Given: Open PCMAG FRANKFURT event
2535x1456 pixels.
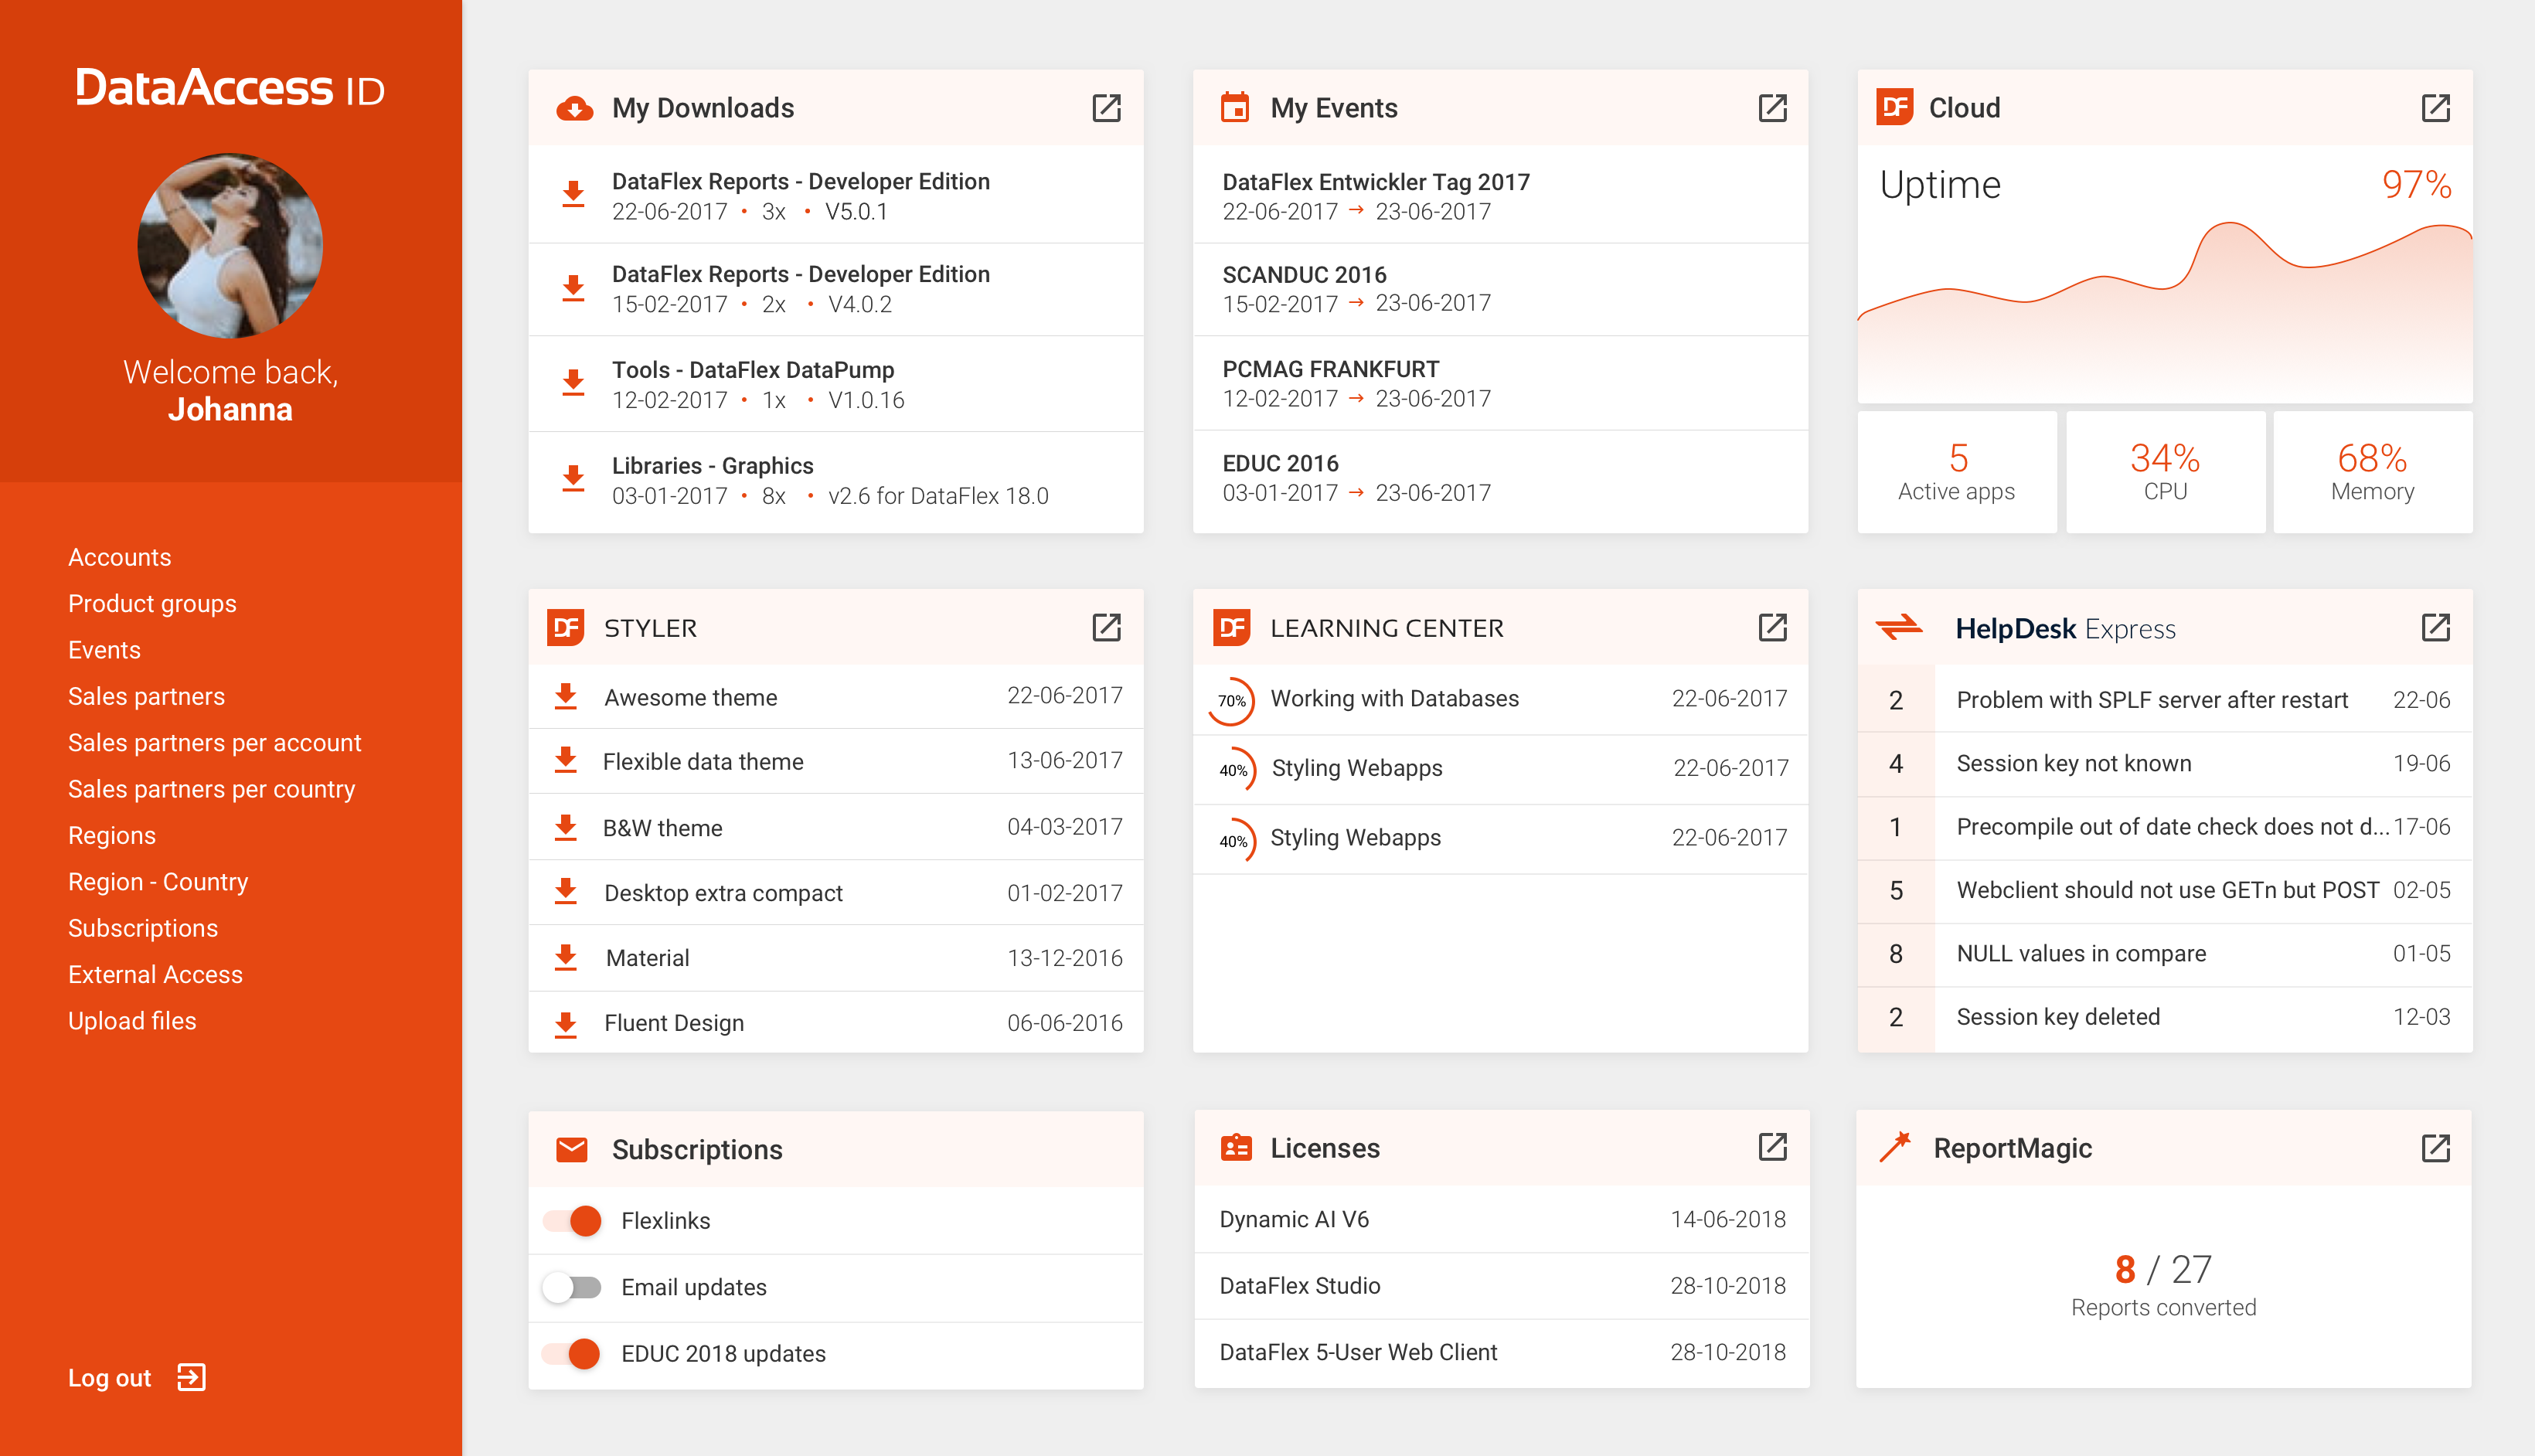Looking at the screenshot, I should [x=1500, y=384].
